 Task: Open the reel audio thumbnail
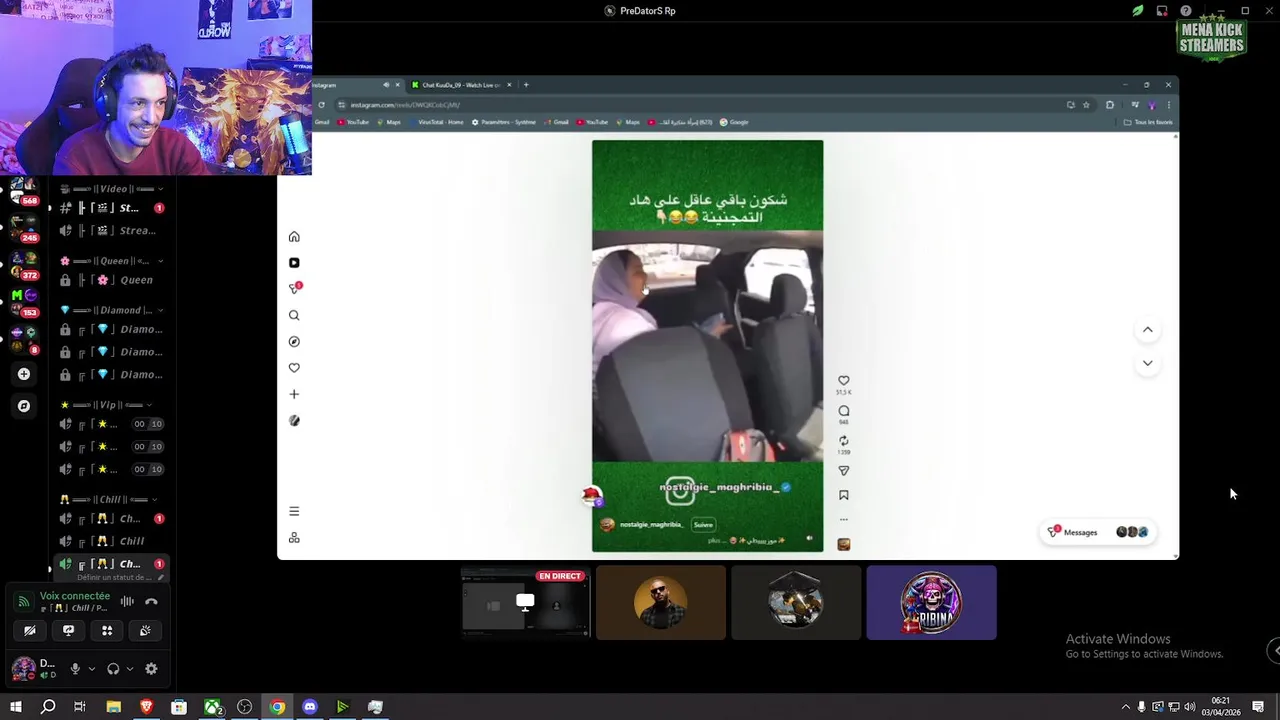844,544
